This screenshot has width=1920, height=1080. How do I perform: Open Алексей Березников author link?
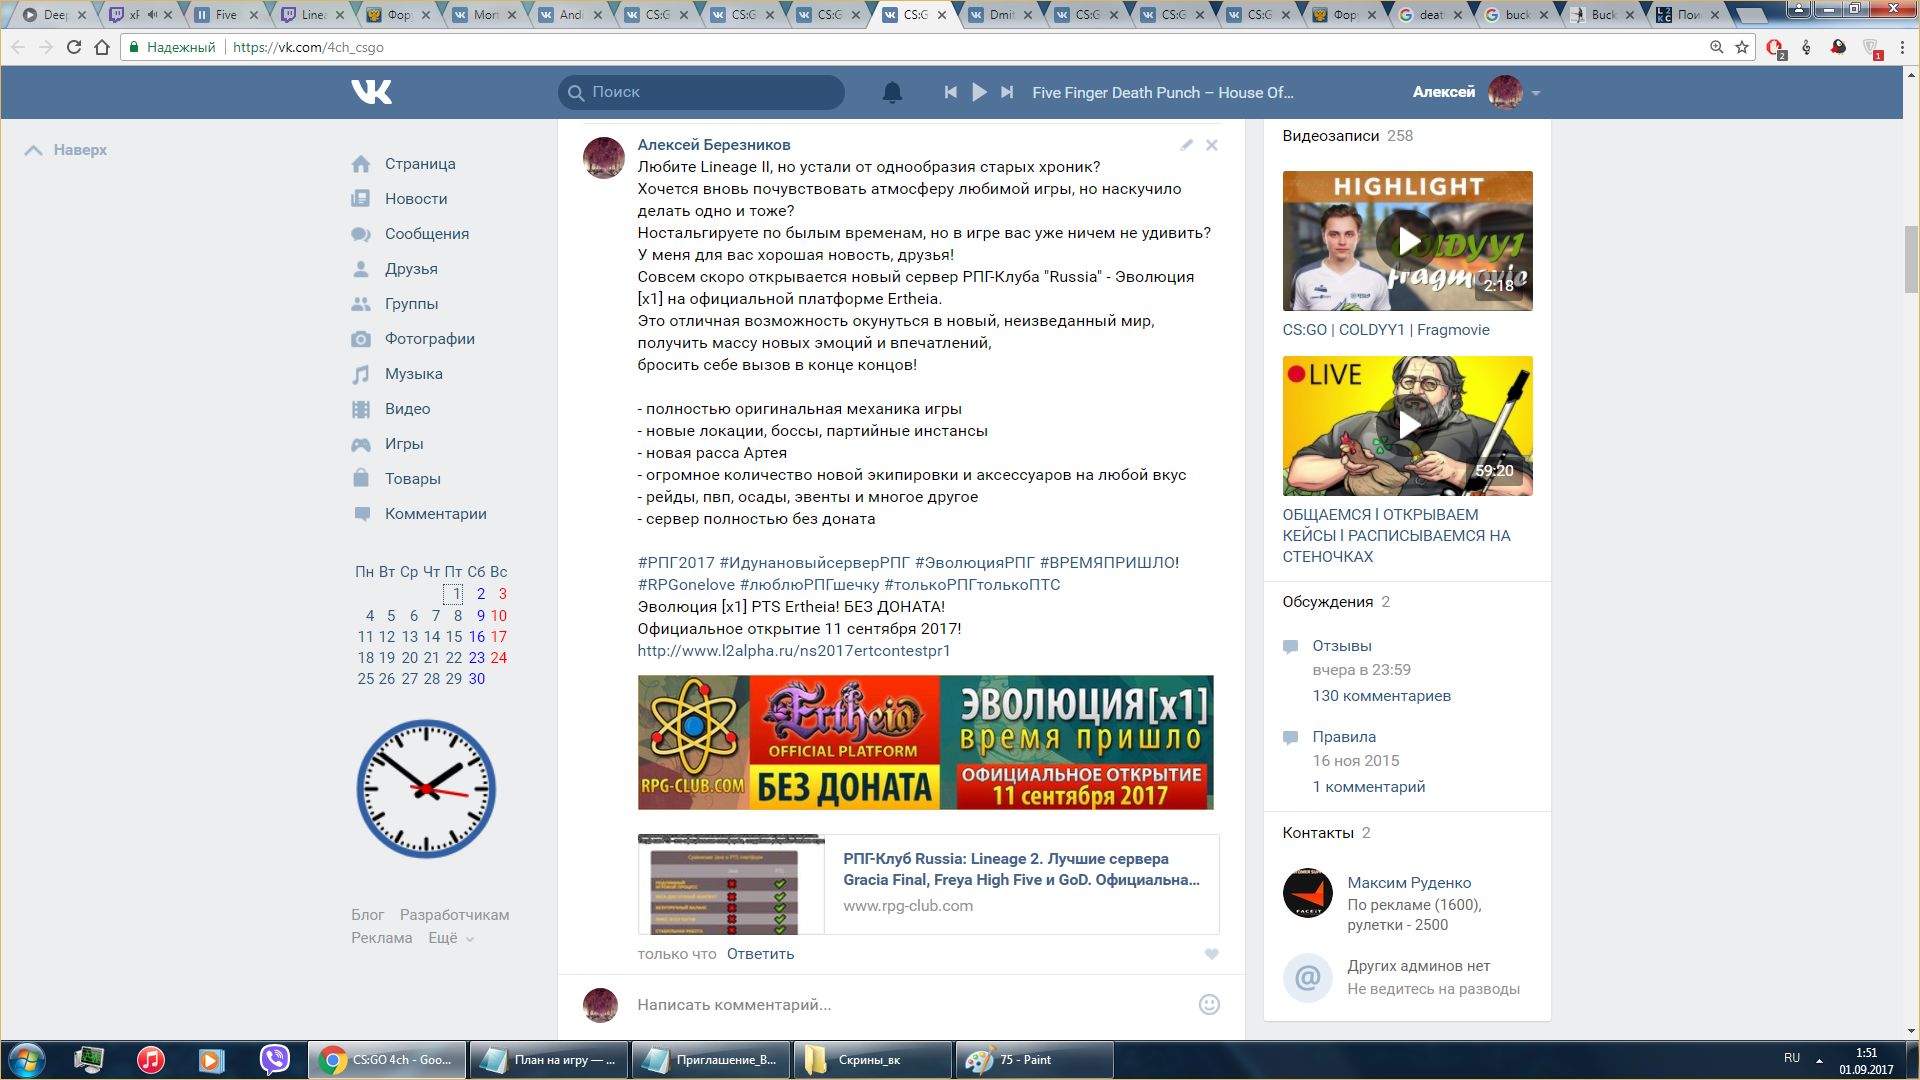pyautogui.click(x=714, y=145)
